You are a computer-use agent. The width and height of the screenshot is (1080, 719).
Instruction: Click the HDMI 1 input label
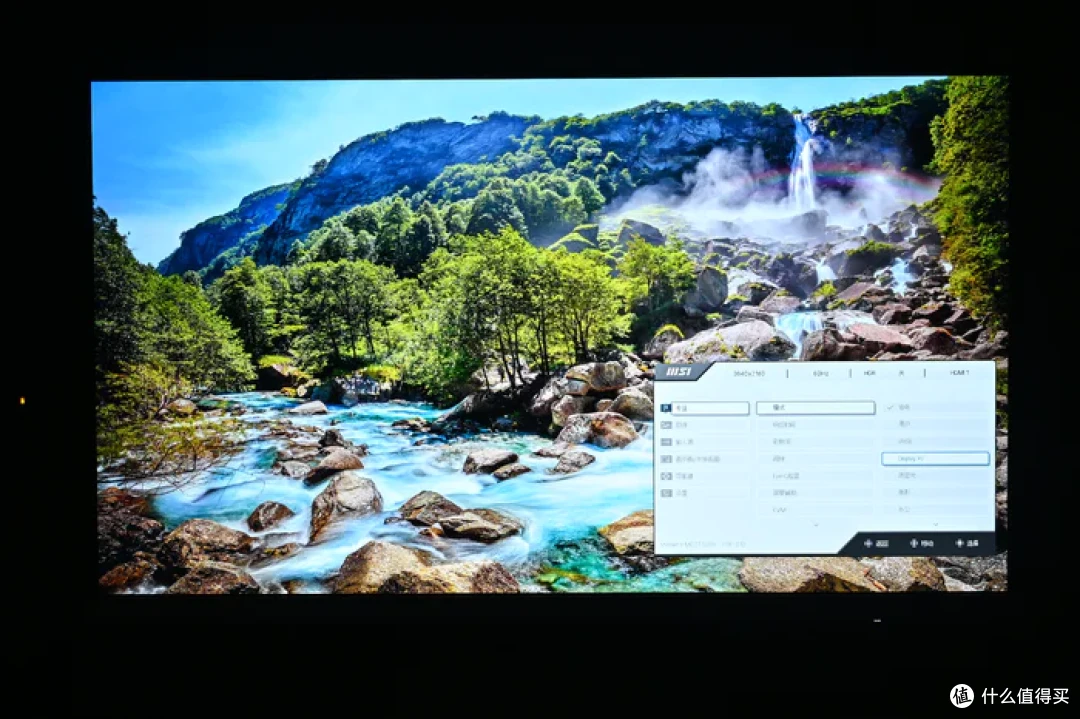pyautogui.click(x=959, y=373)
